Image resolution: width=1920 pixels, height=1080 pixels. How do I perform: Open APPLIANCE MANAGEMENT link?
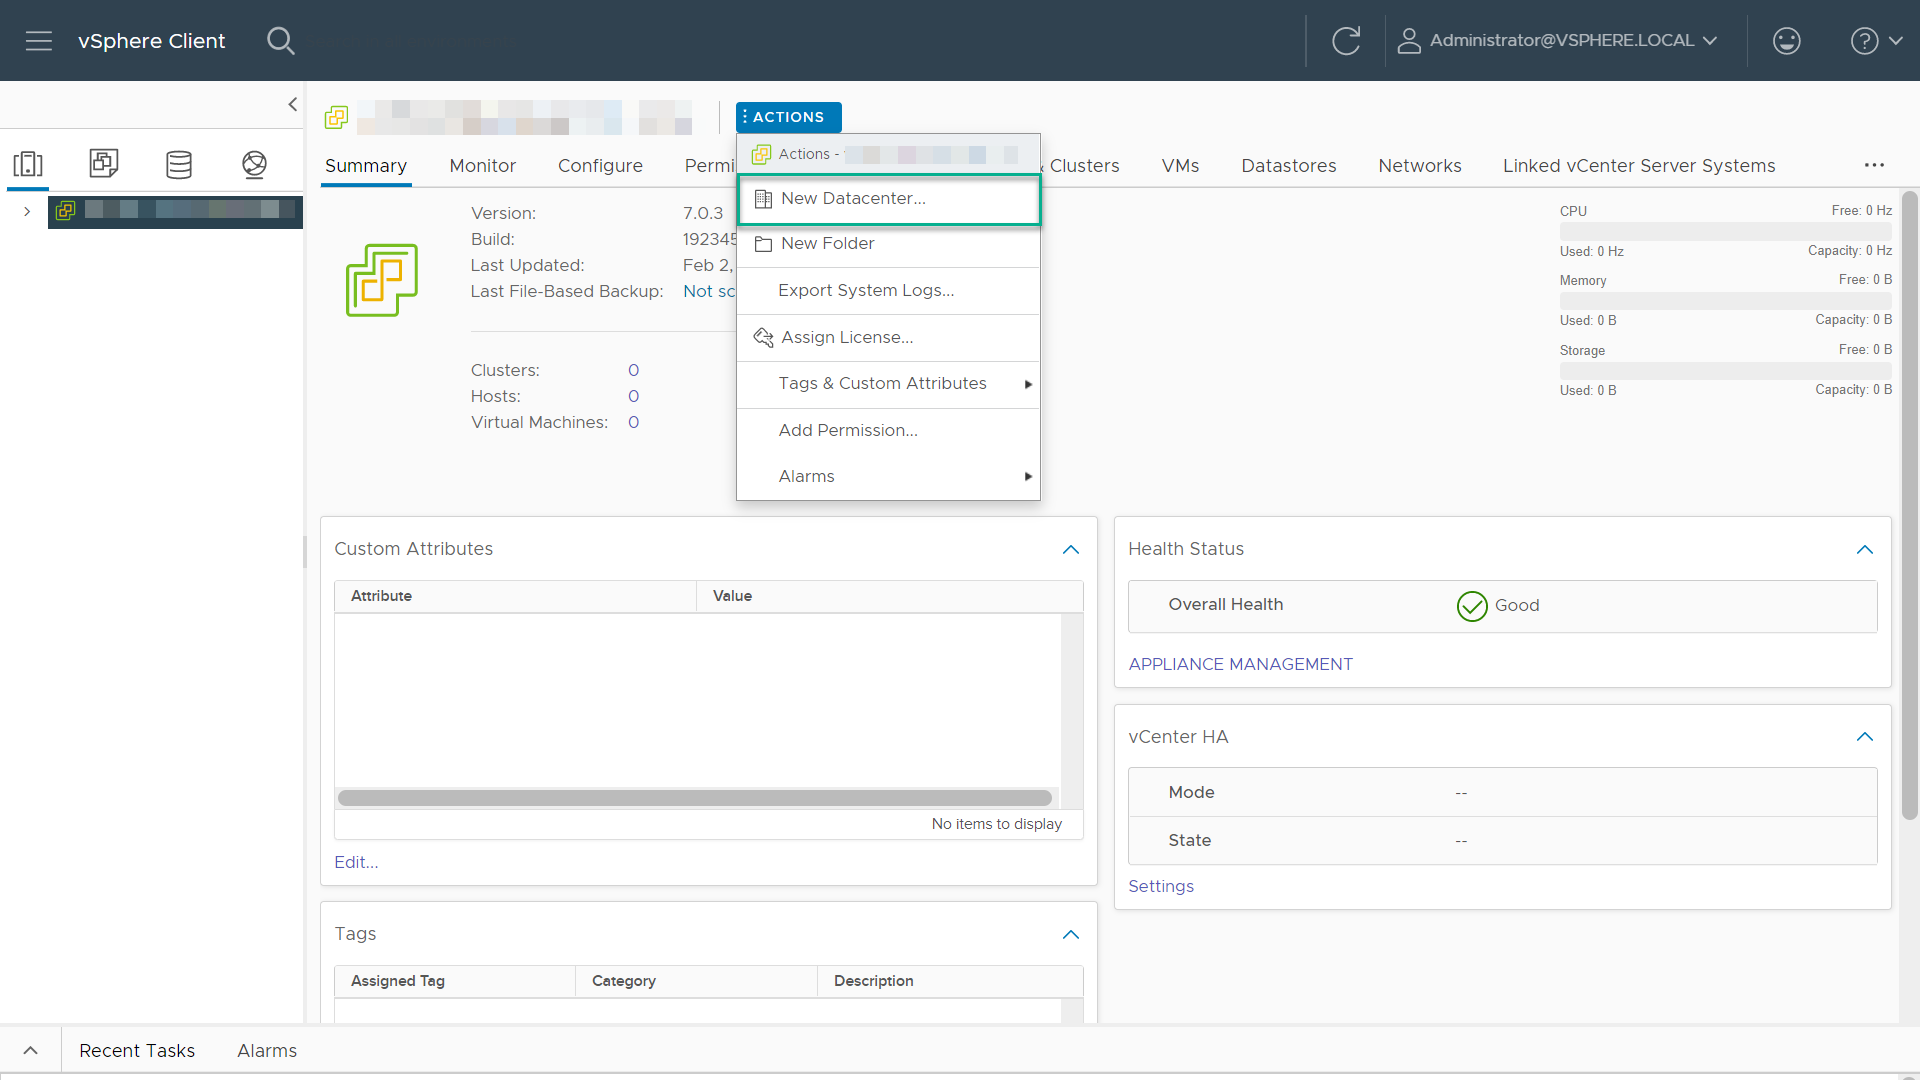tap(1240, 665)
